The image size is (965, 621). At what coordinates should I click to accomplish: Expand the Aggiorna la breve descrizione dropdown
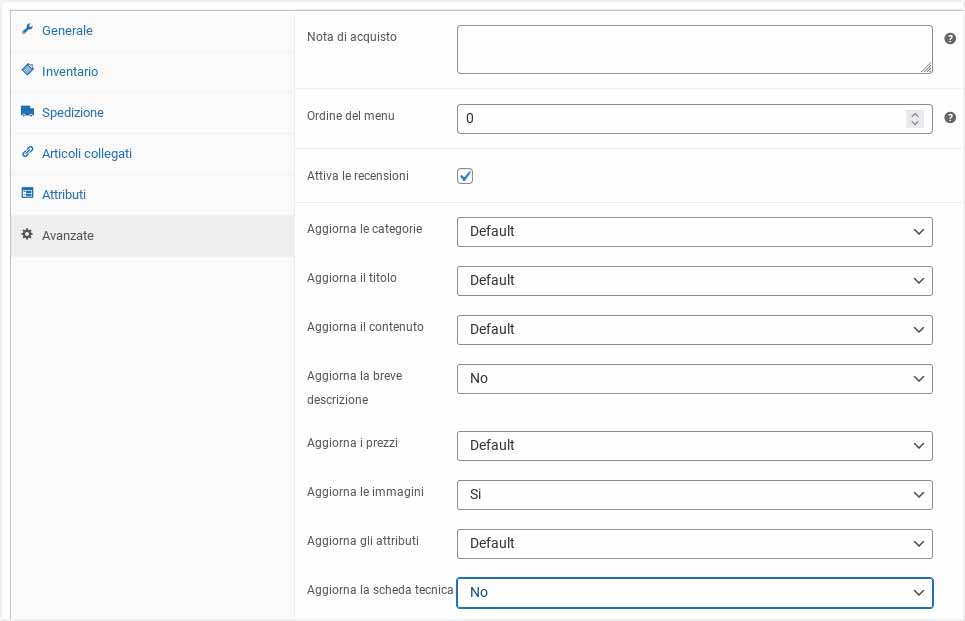(694, 378)
